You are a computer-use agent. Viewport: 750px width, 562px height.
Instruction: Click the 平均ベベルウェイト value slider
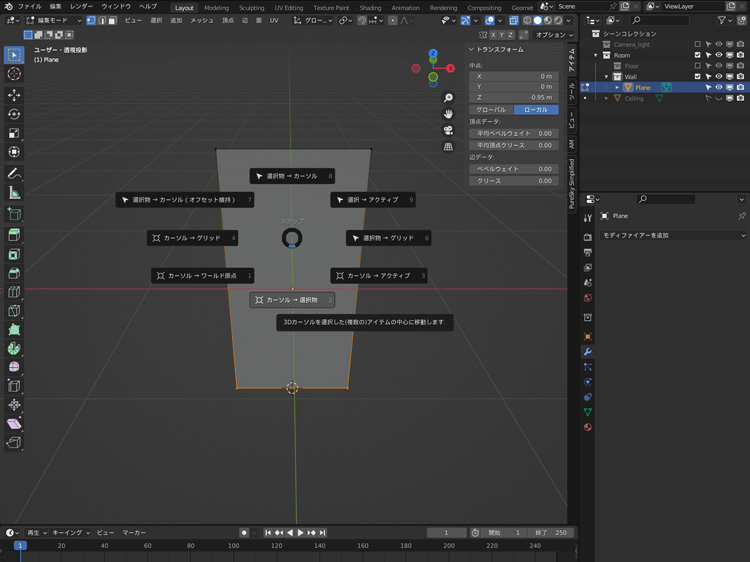pos(514,133)
